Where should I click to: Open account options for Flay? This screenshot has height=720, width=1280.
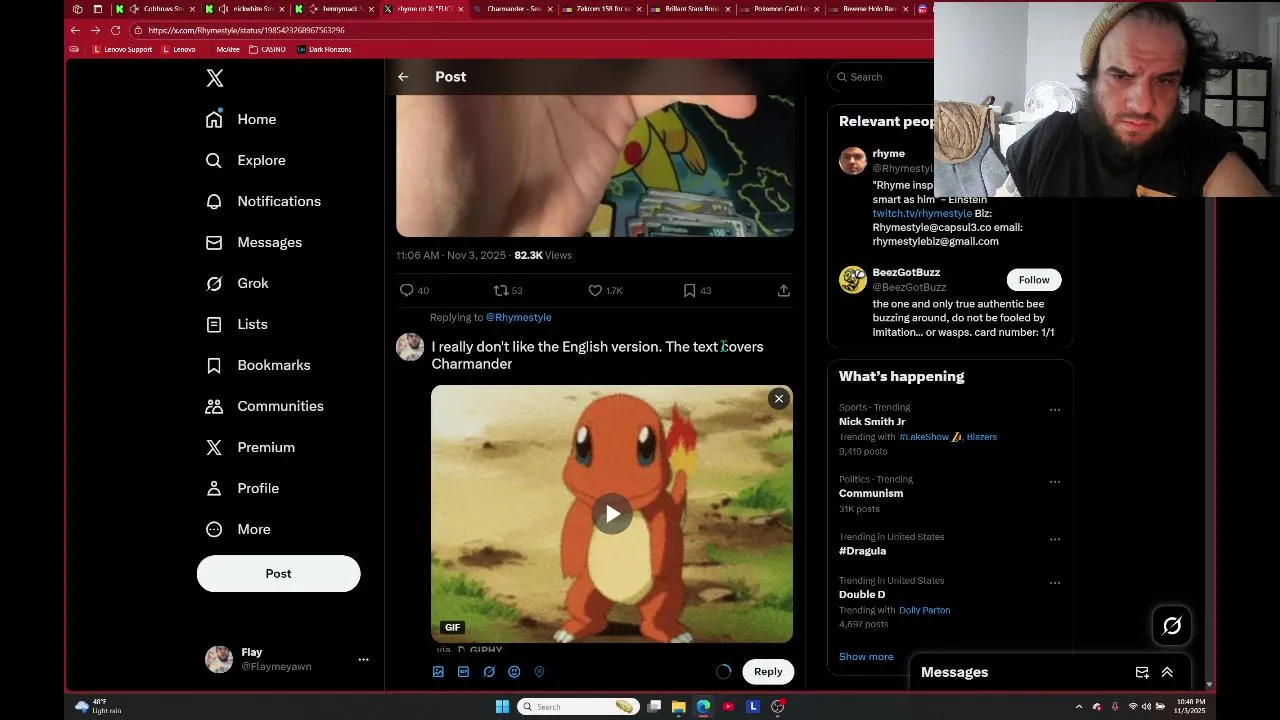coord(363,659)
